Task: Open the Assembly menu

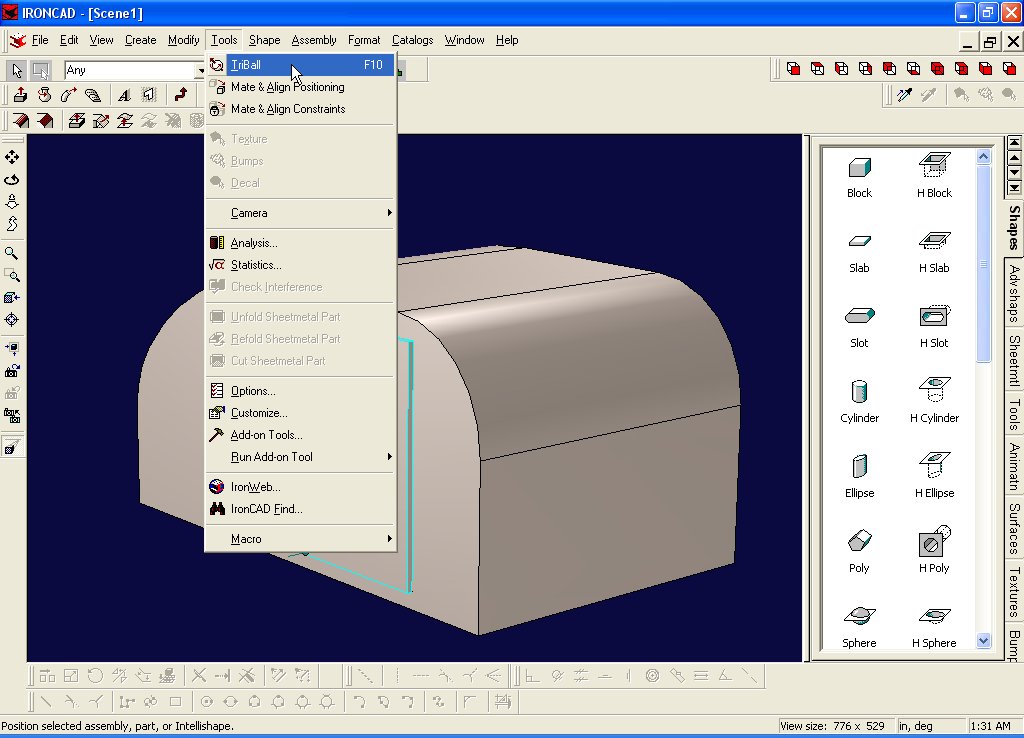Action: [x=314, y=40]
